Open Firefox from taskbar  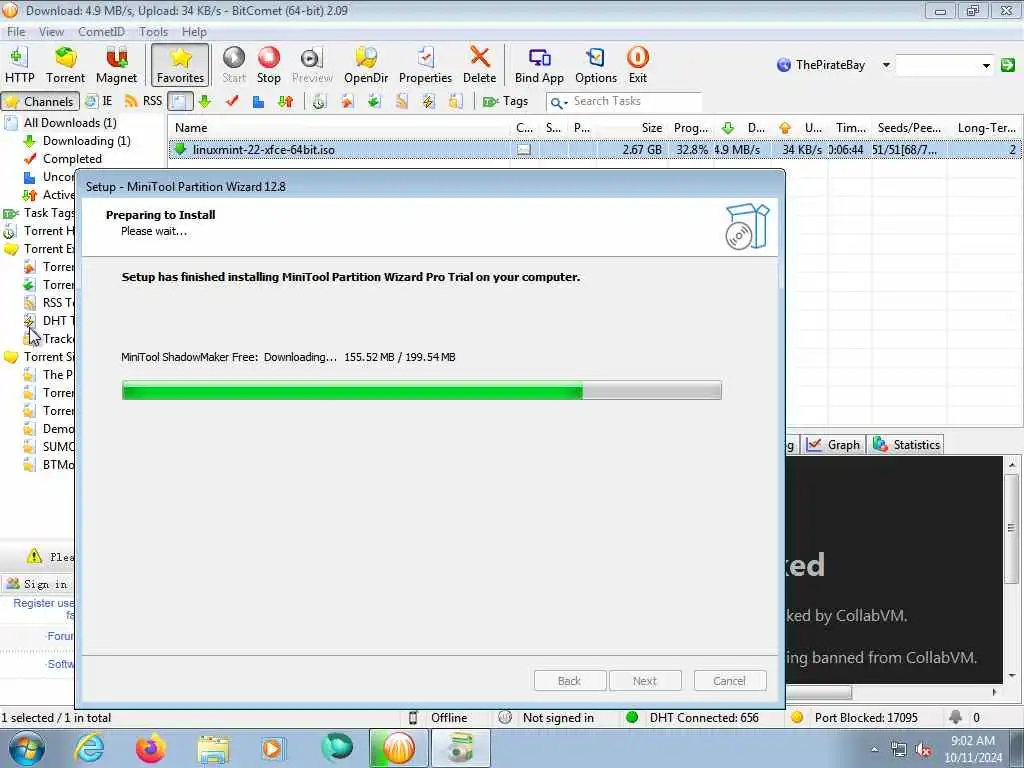150,748
